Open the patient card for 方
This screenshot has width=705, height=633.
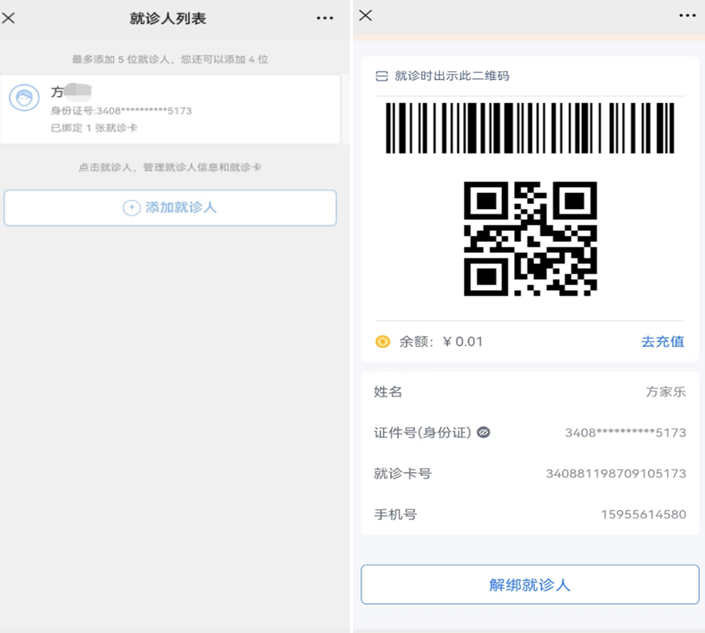point(170,109)
